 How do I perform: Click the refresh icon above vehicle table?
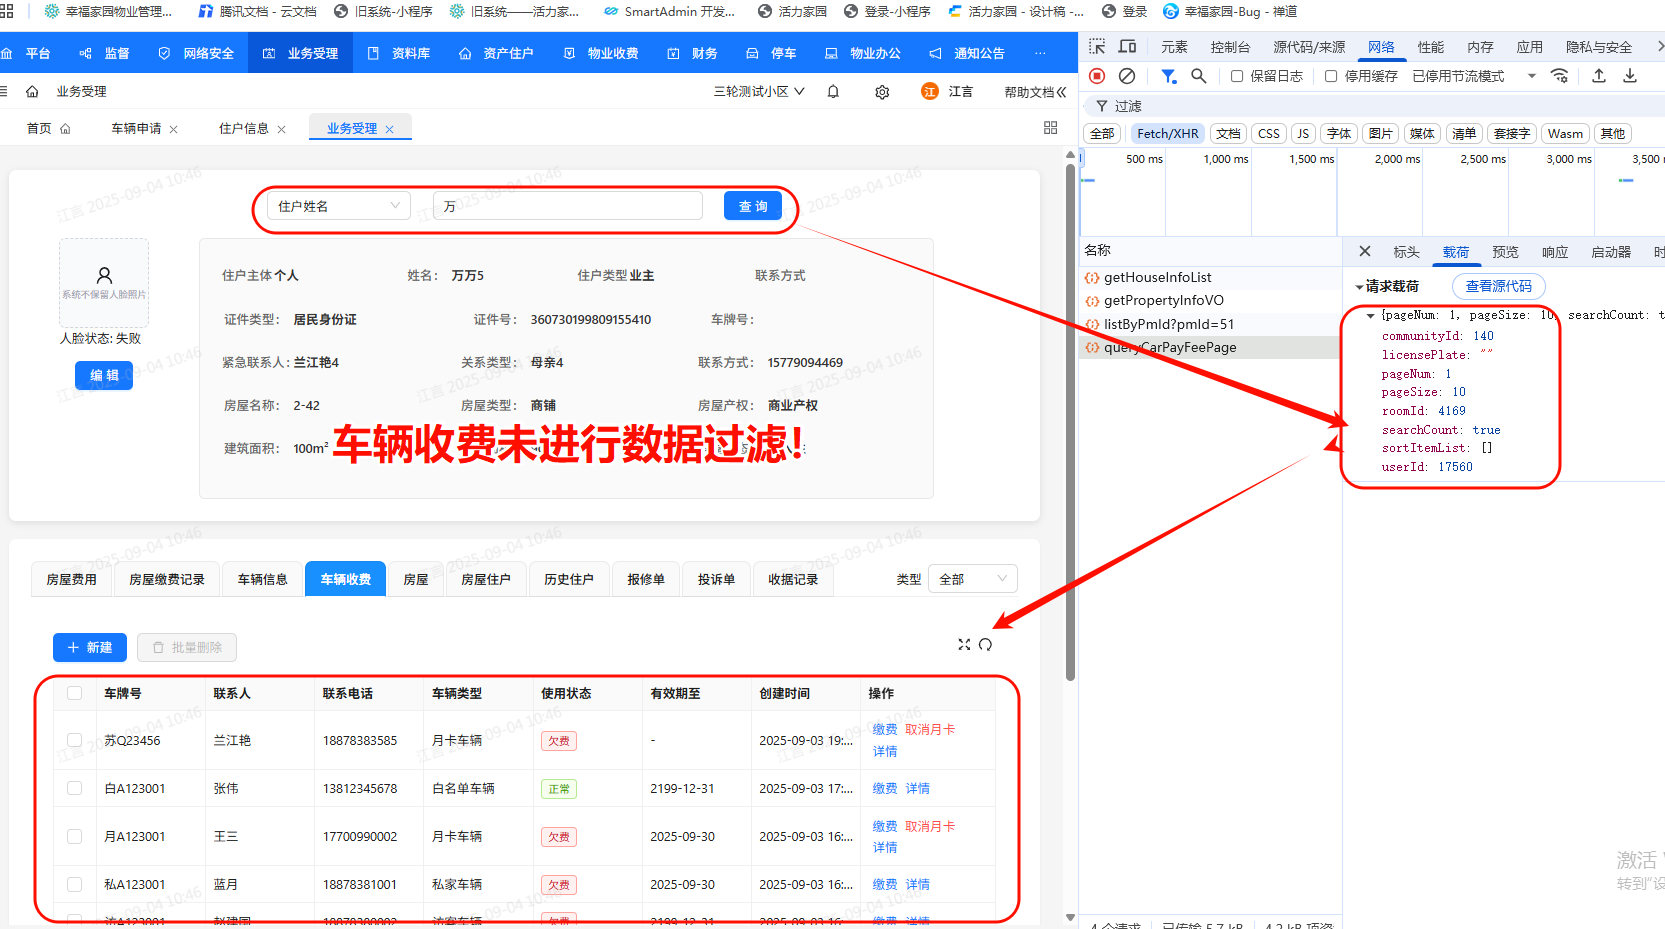tap(985, 645)
